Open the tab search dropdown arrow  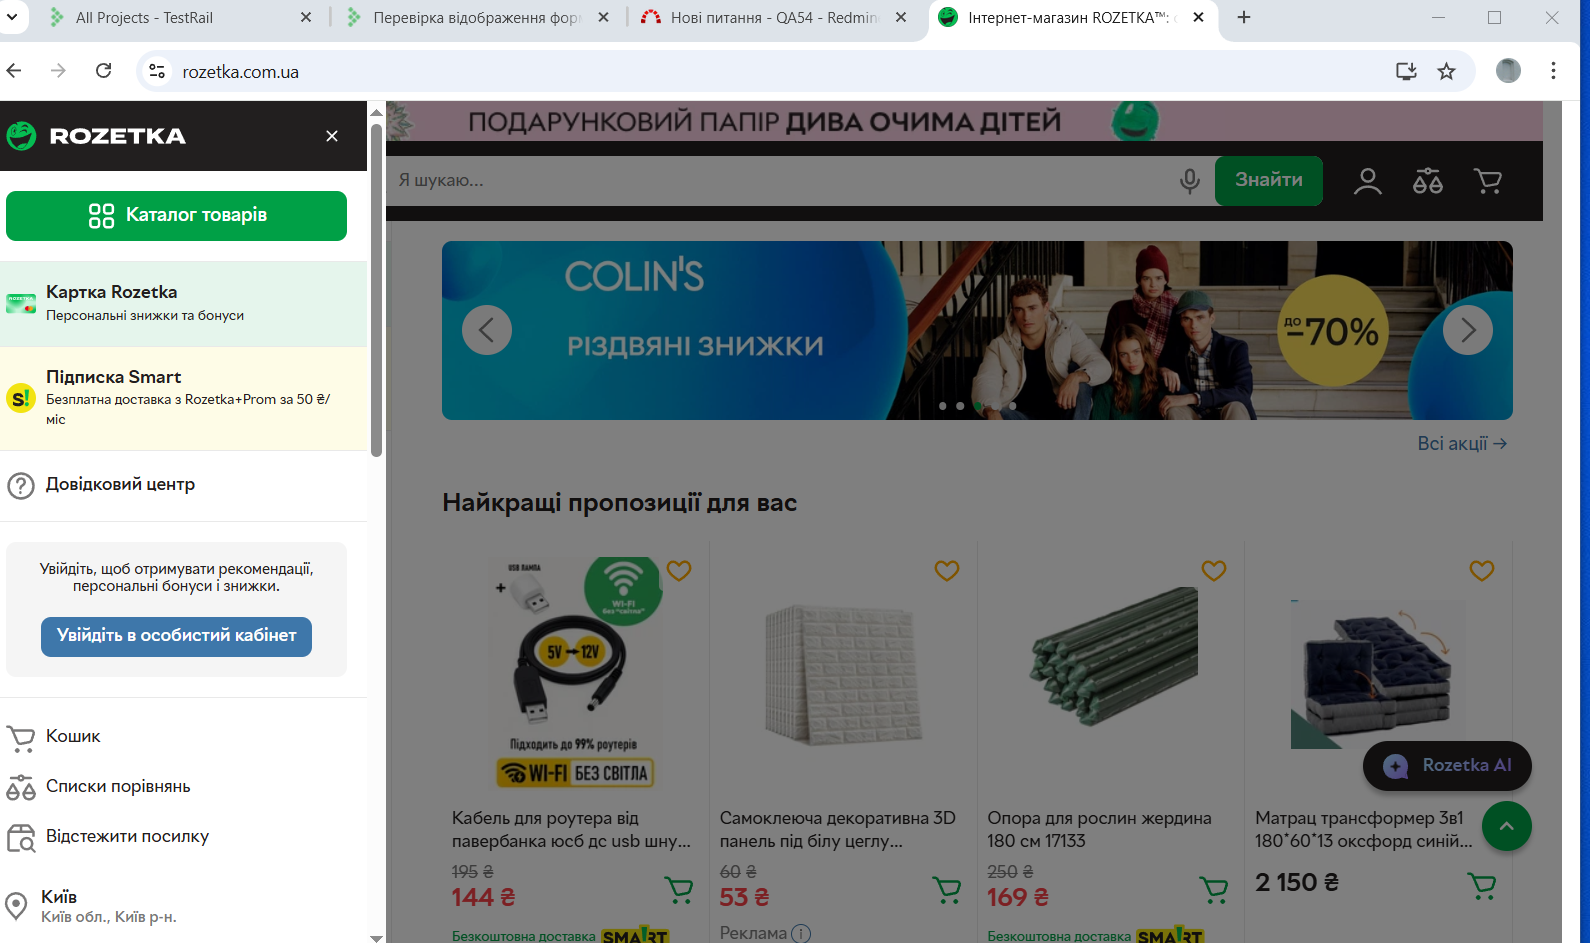point(12,17)
